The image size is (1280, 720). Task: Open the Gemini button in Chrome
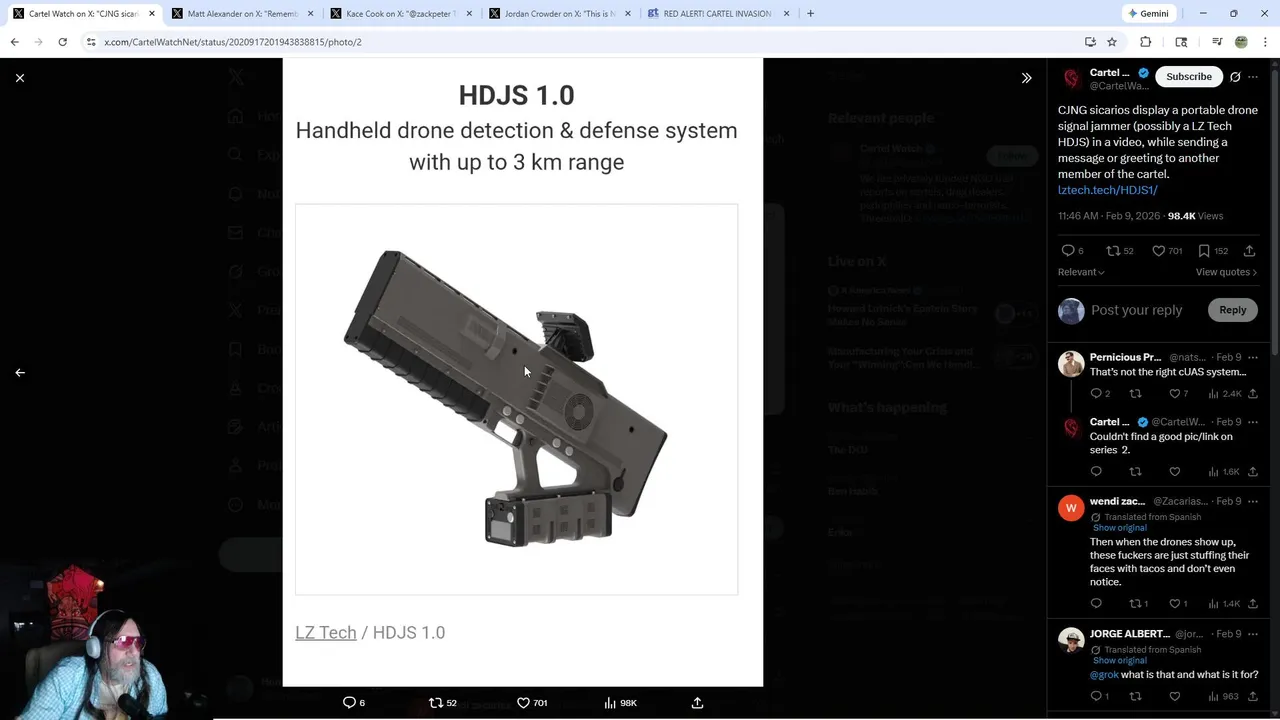coord(1148,14)
